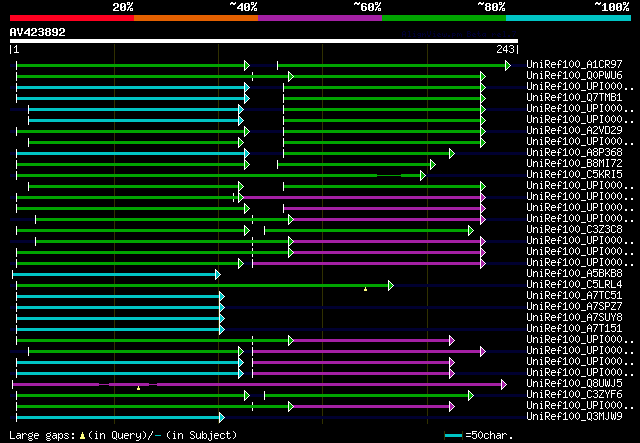The height and width of the screenshot is (443, 640).
Task: Click the UniRef100_A2VD29 label
Action: pyautogui.click(x=574, y=131)
